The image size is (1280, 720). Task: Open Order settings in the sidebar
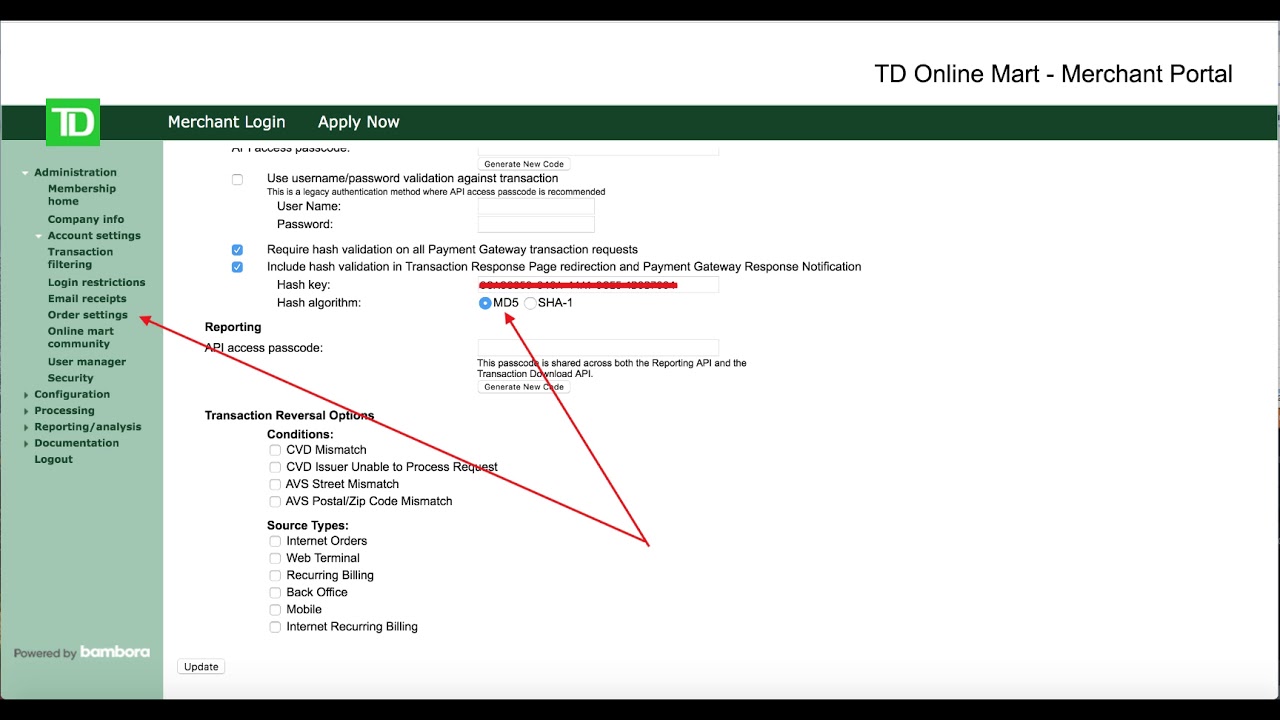88,315
